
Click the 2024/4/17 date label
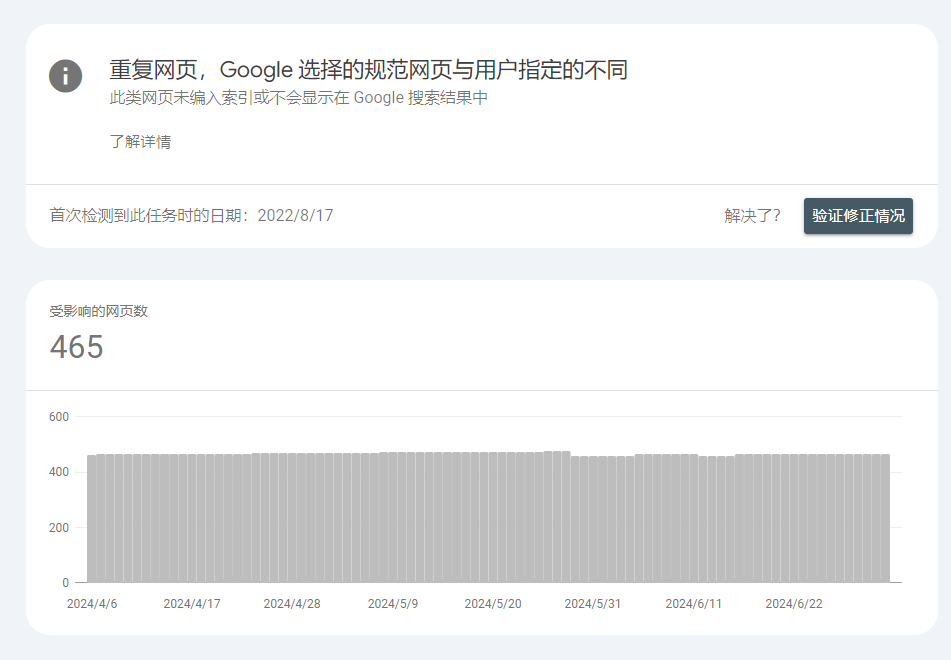[x=192, y=604]
